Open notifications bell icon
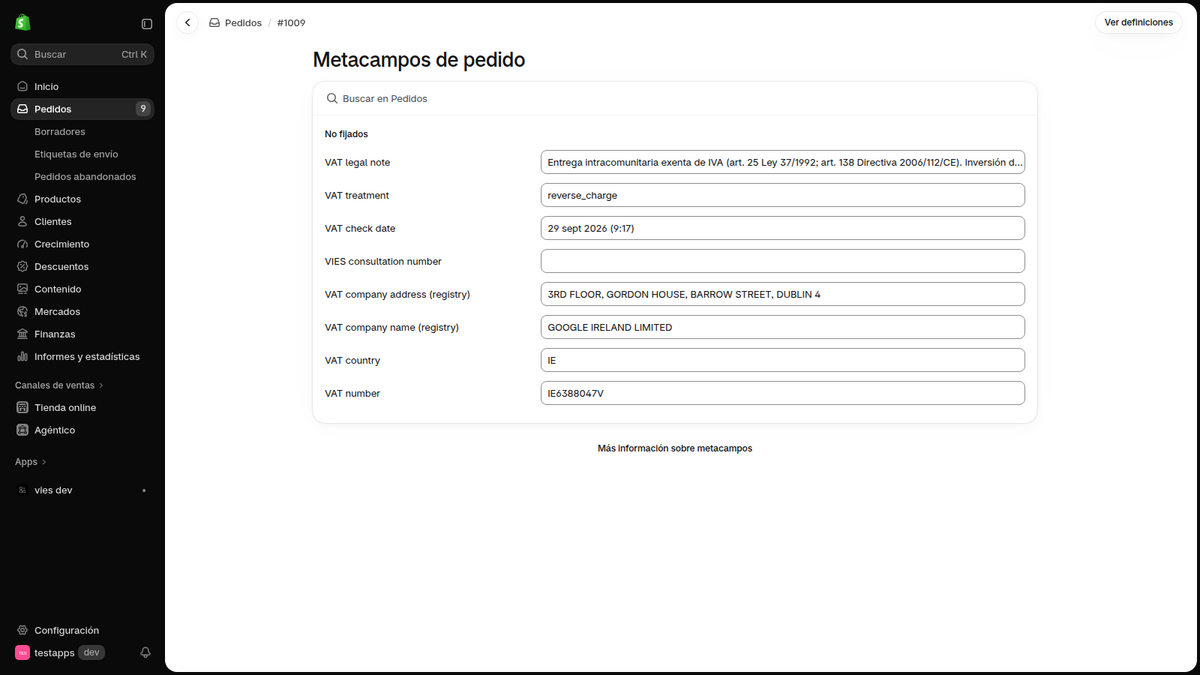Screen dimensions: 1200x675 (x=145, y=653)
